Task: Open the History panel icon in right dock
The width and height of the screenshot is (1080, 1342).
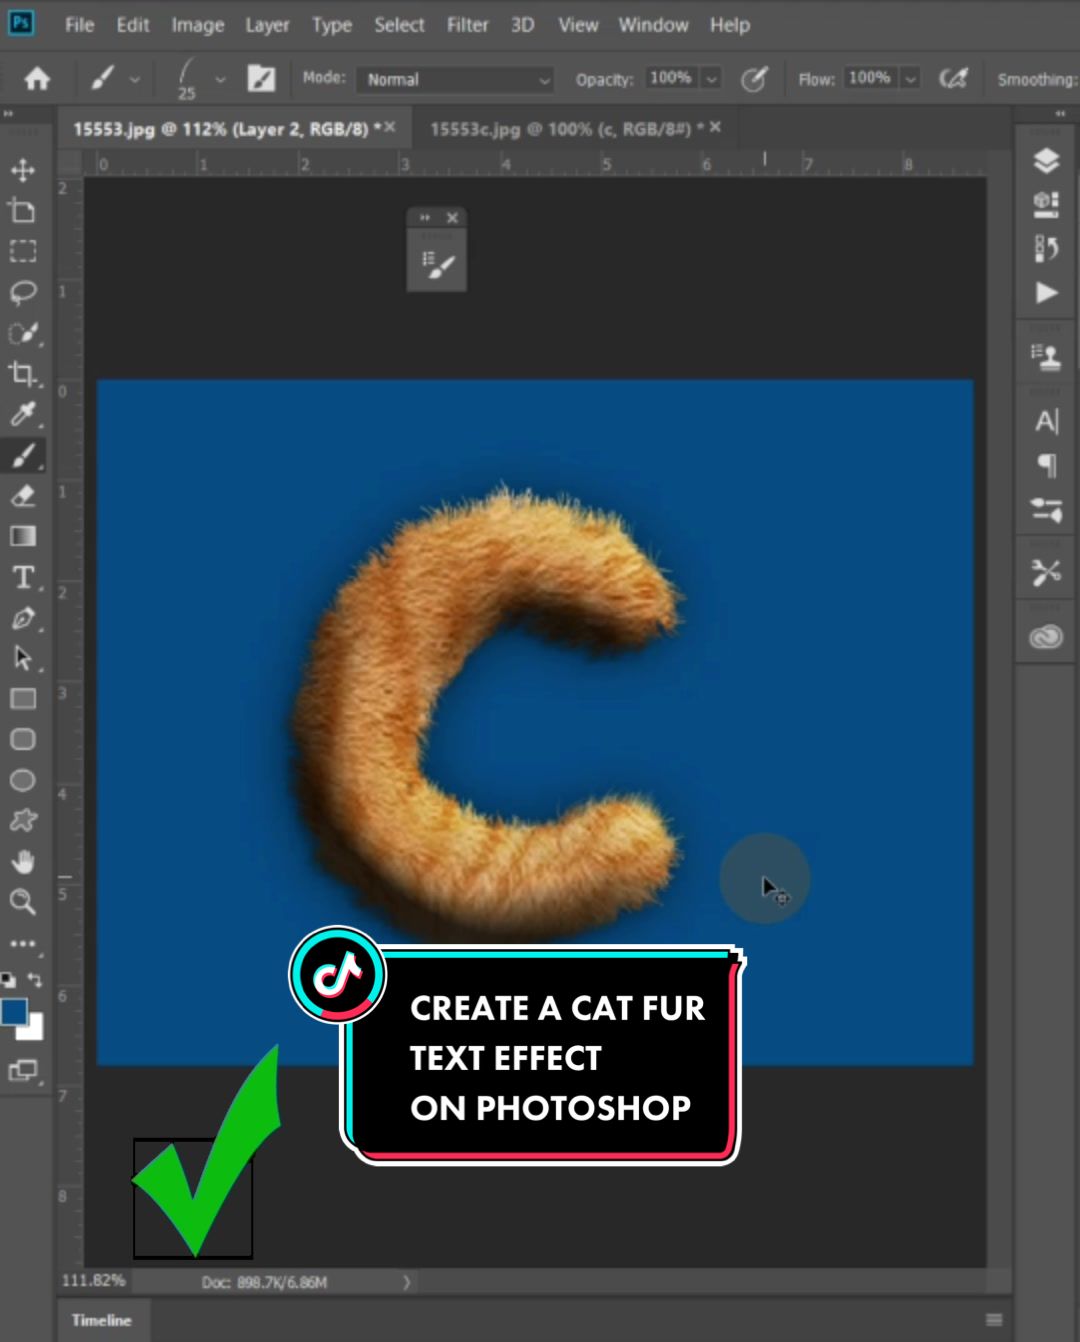Action: click(x=1046, y=248)
